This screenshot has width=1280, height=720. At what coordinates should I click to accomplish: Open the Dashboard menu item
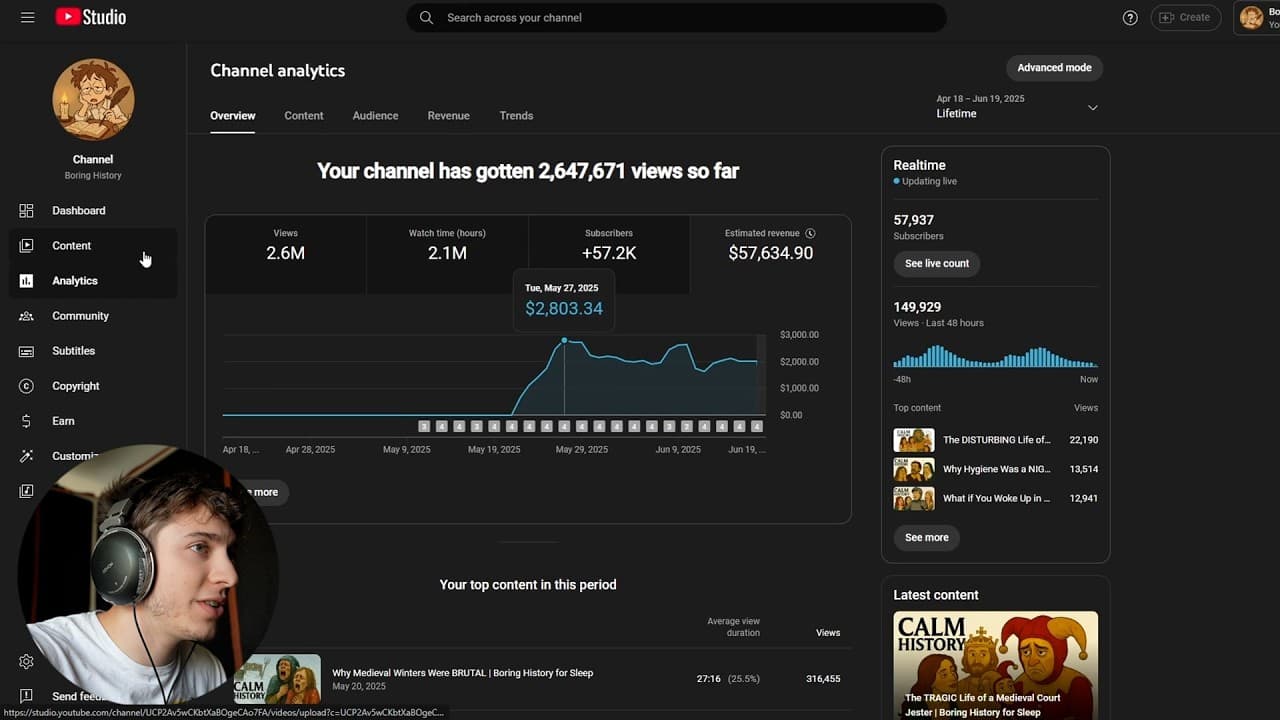pyautogui.click(x=93, y=211)
